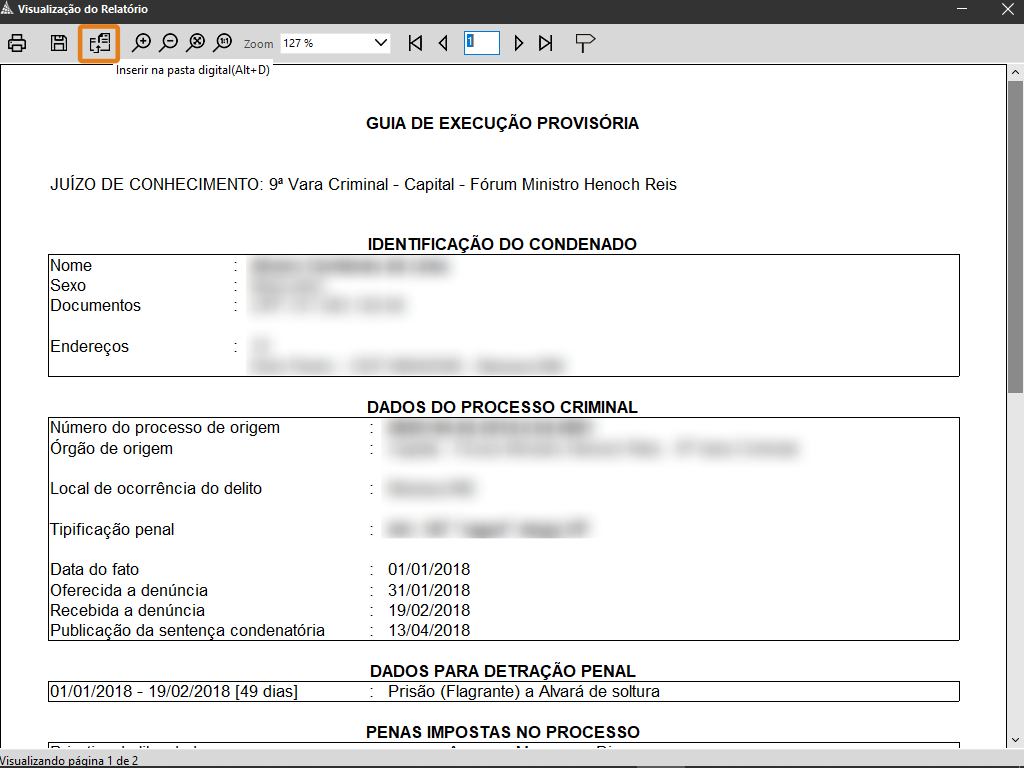
Task: Click the Recebida a denúncia label
Action: tap(127, 611)
